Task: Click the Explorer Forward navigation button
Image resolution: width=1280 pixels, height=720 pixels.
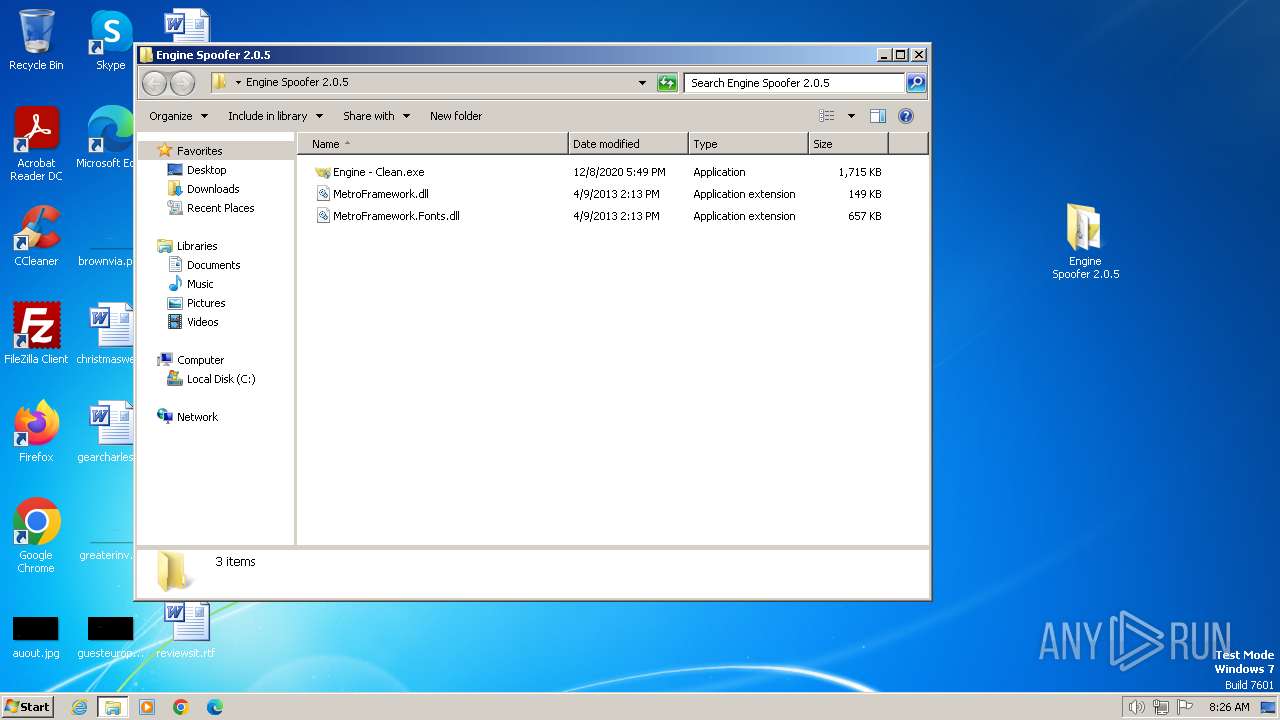Action: [182, 83]
